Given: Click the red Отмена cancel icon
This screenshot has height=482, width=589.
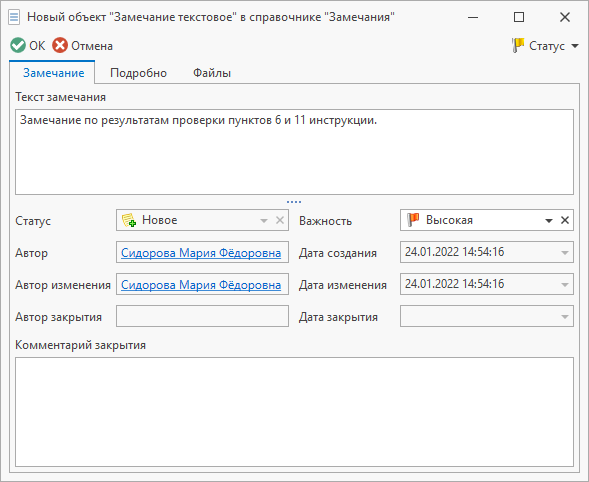Looking at the screenshot, I should (60, 45).
